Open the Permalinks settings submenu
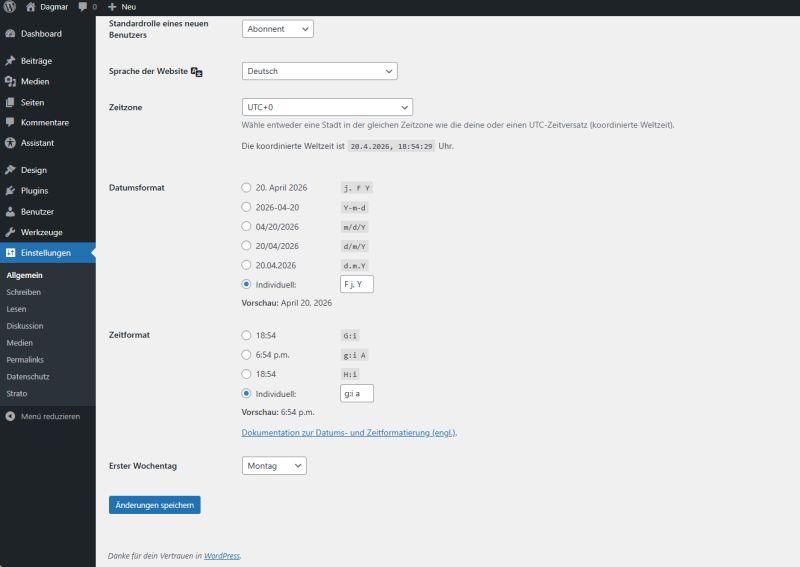800x567 pixels. coord(25,360)
